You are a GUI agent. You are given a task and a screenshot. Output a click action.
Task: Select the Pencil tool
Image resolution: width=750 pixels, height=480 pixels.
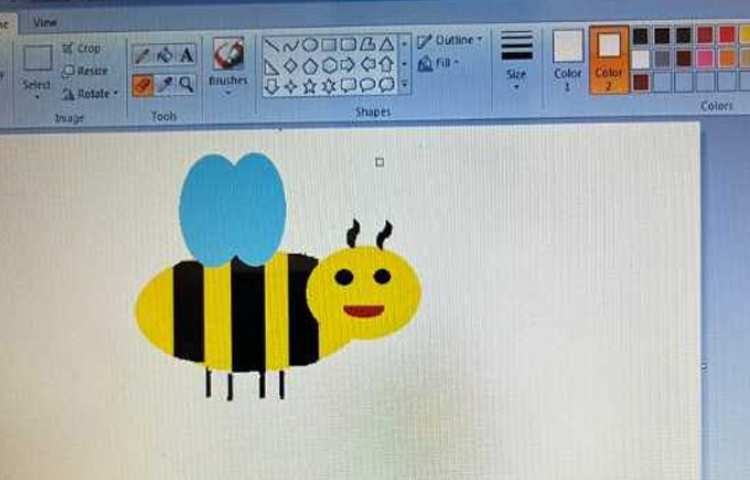pos(142,55)
